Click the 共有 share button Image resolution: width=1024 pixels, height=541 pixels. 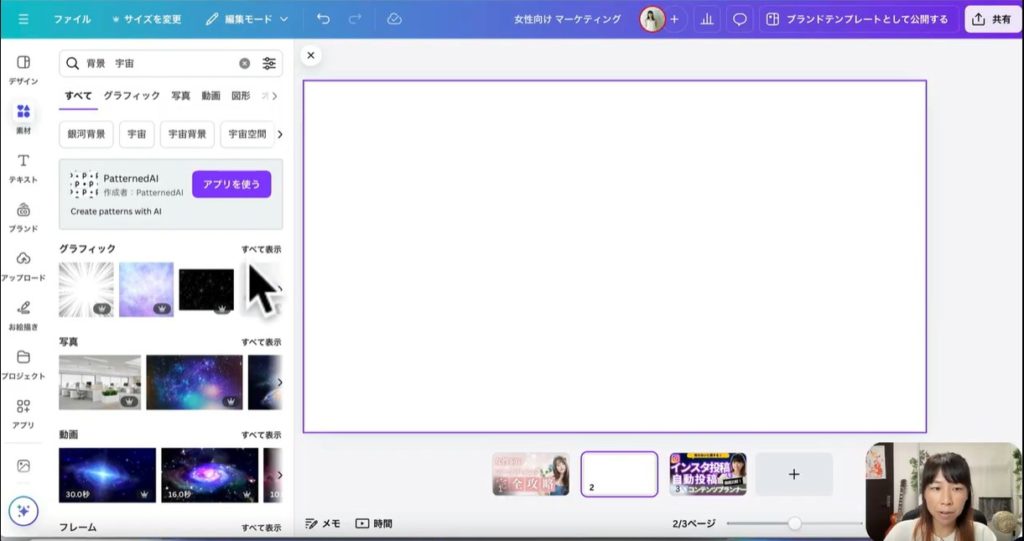(x=992, y=19)
